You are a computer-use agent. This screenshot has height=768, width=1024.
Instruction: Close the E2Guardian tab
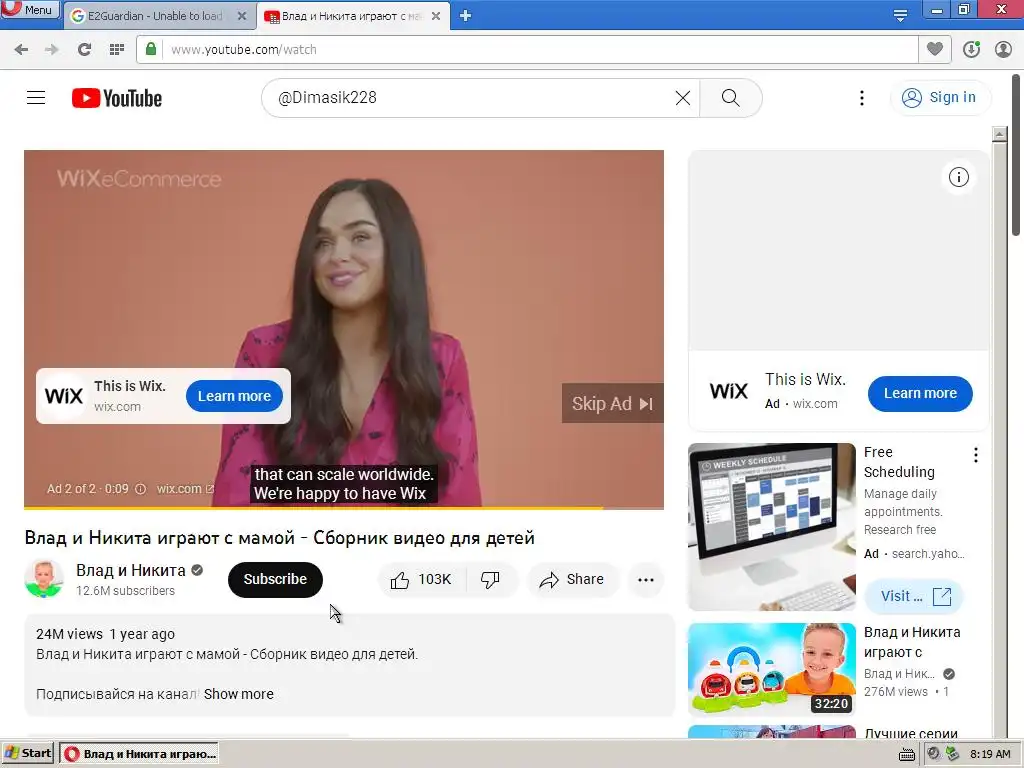[x=242, y=16]
